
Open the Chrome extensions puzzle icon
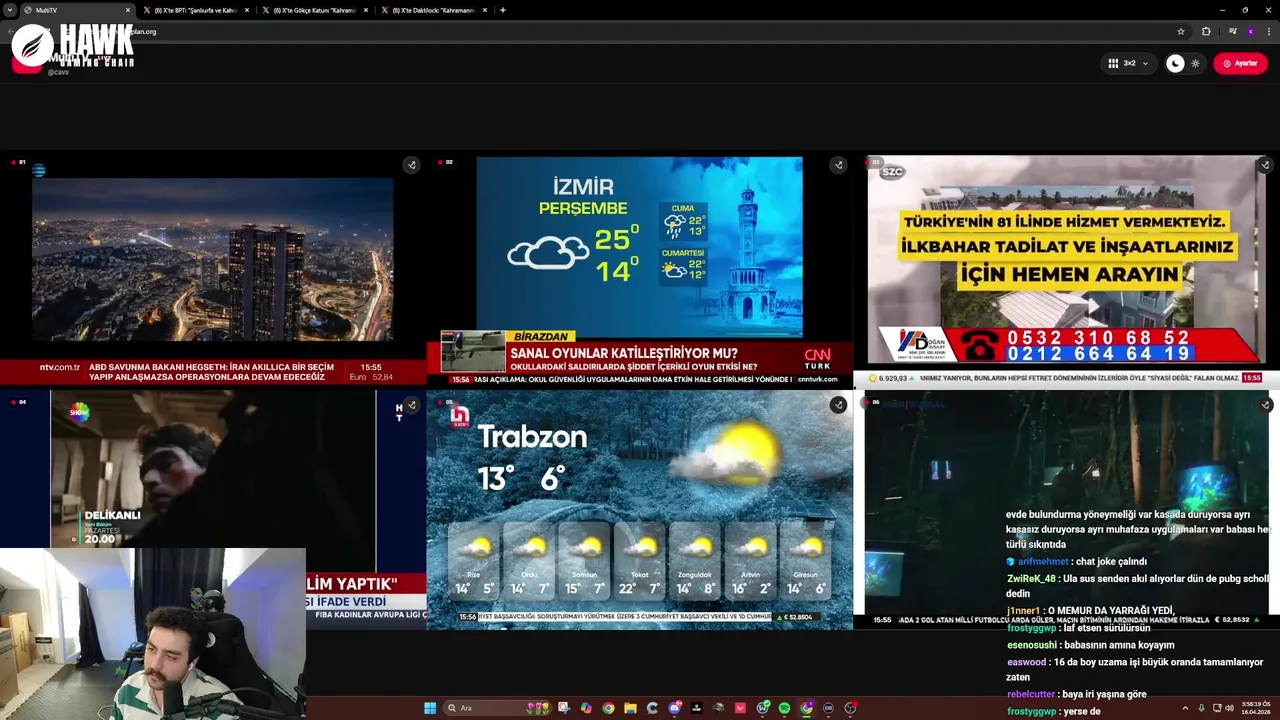(x=1206, y=31)
